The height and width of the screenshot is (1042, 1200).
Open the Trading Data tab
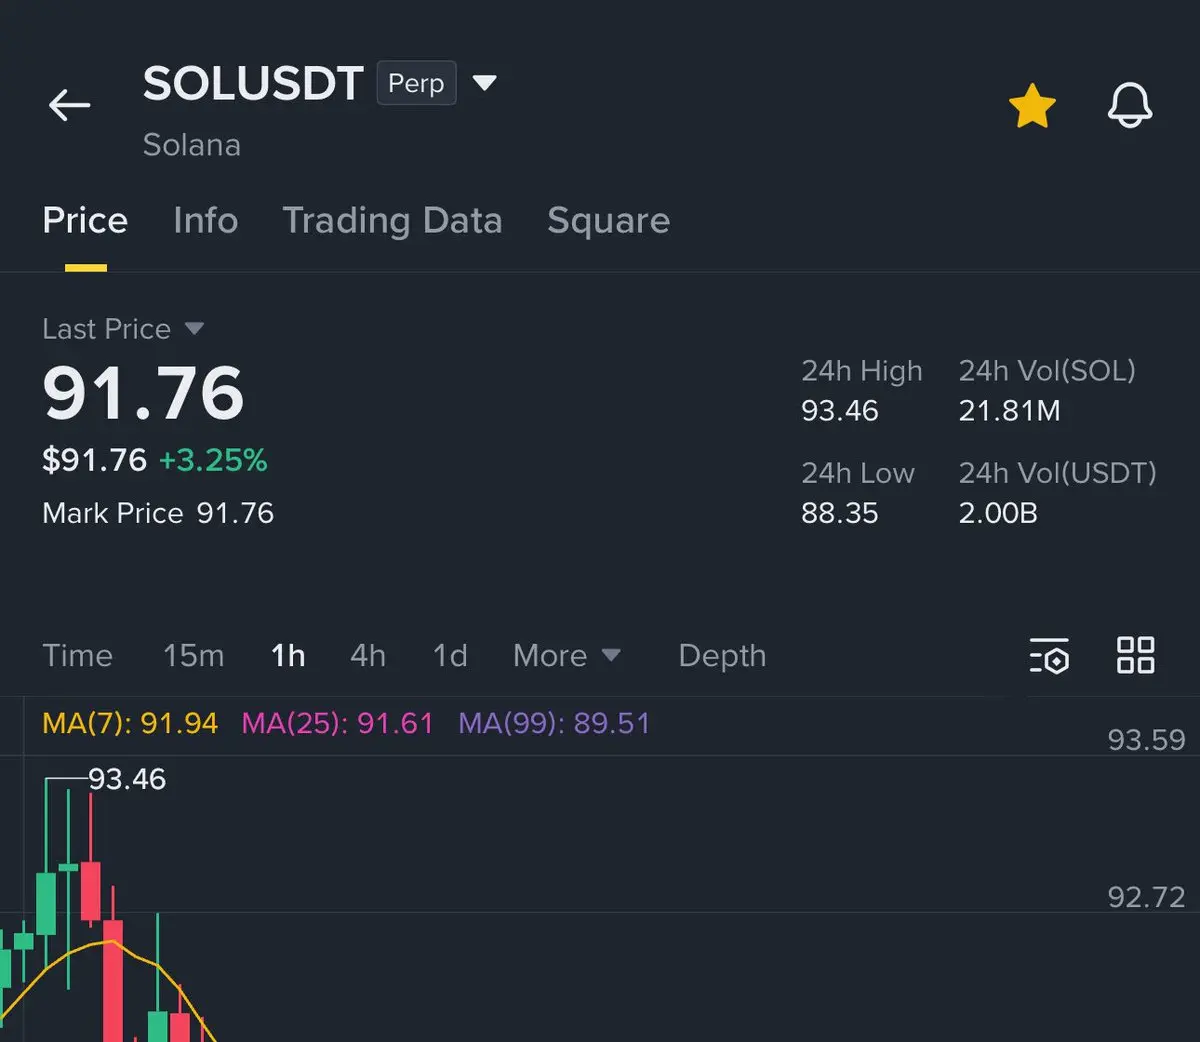coord(392,221)
